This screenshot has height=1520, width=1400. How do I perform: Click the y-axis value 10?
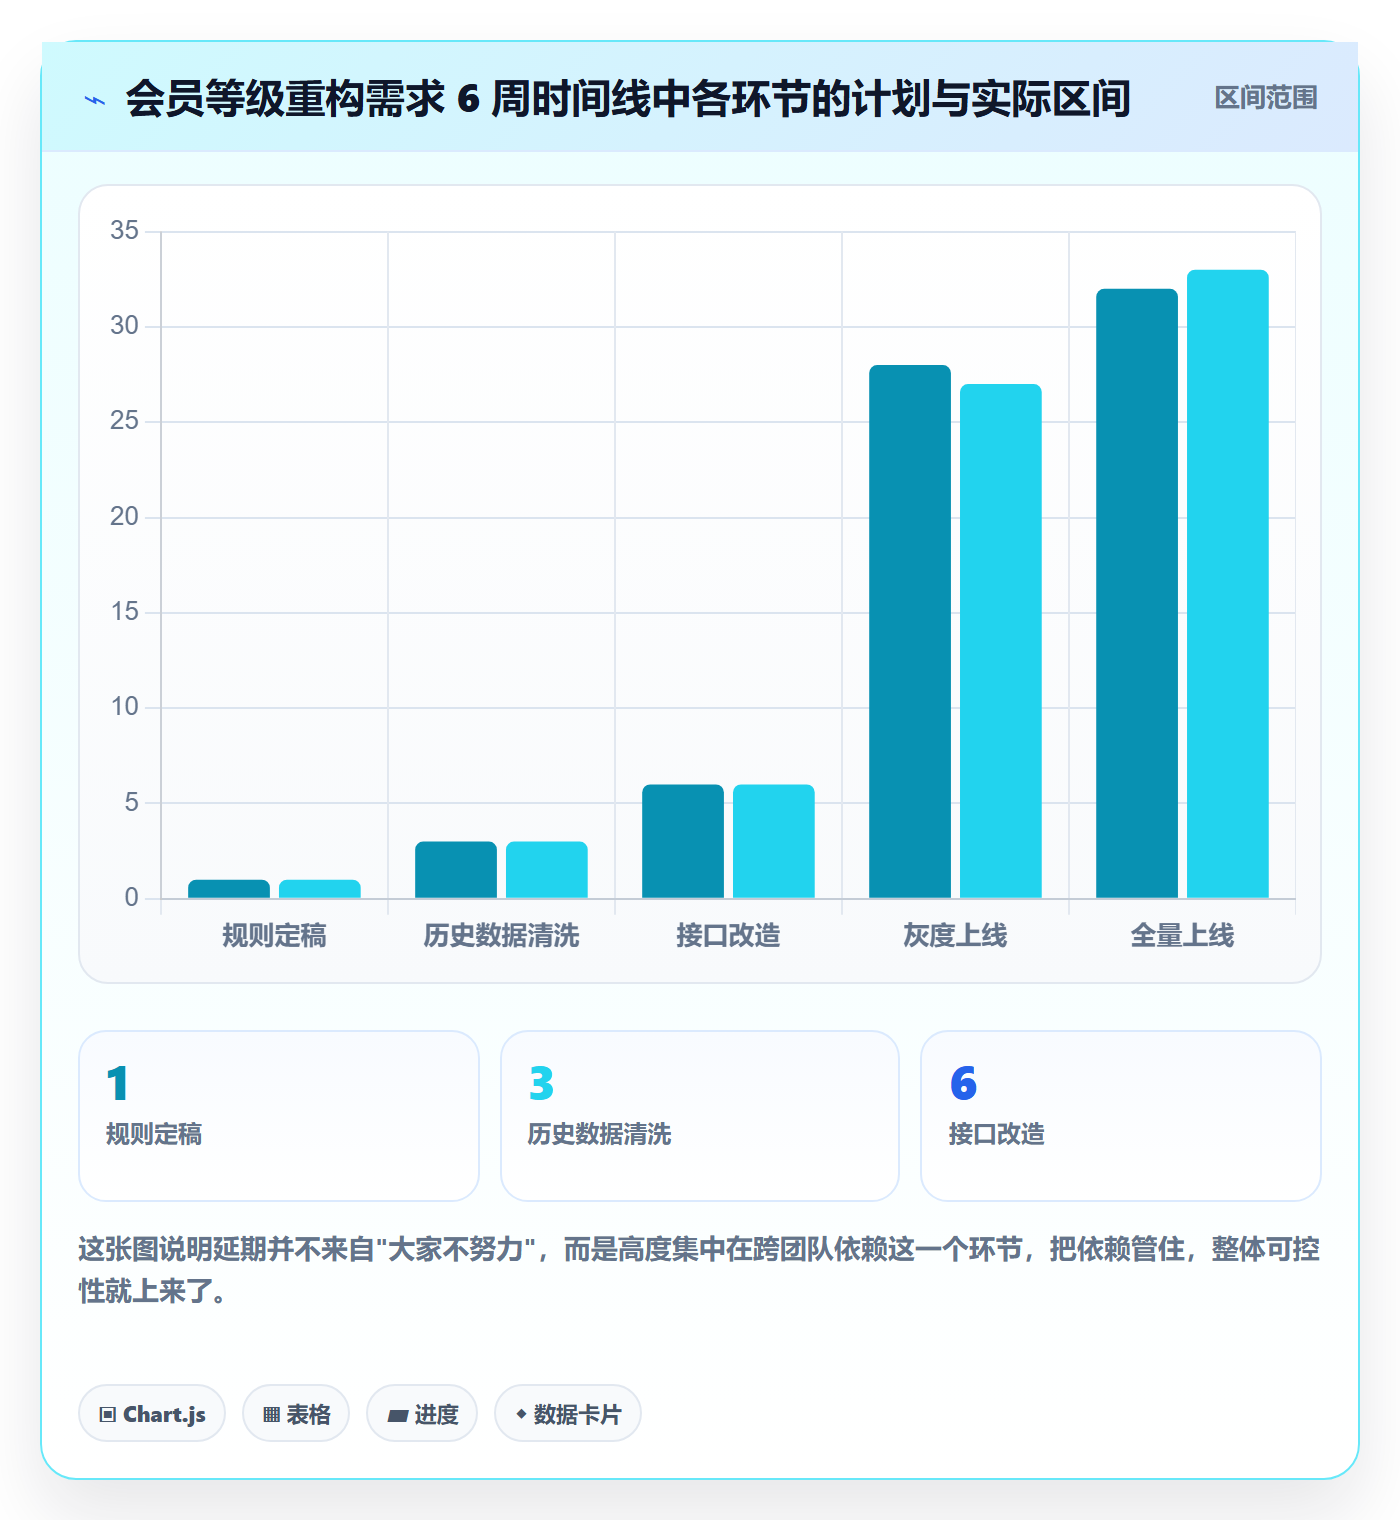(x=125, y=707)
